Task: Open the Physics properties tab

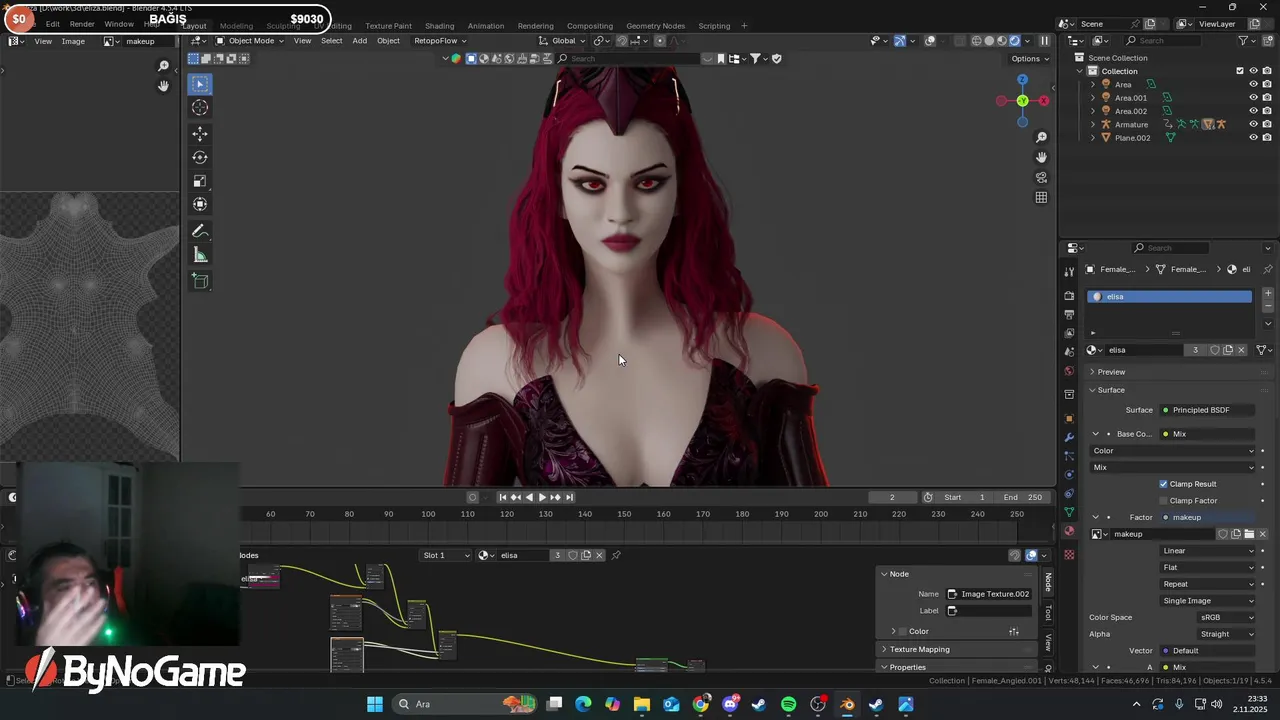Action: (x=1069, y=475)
